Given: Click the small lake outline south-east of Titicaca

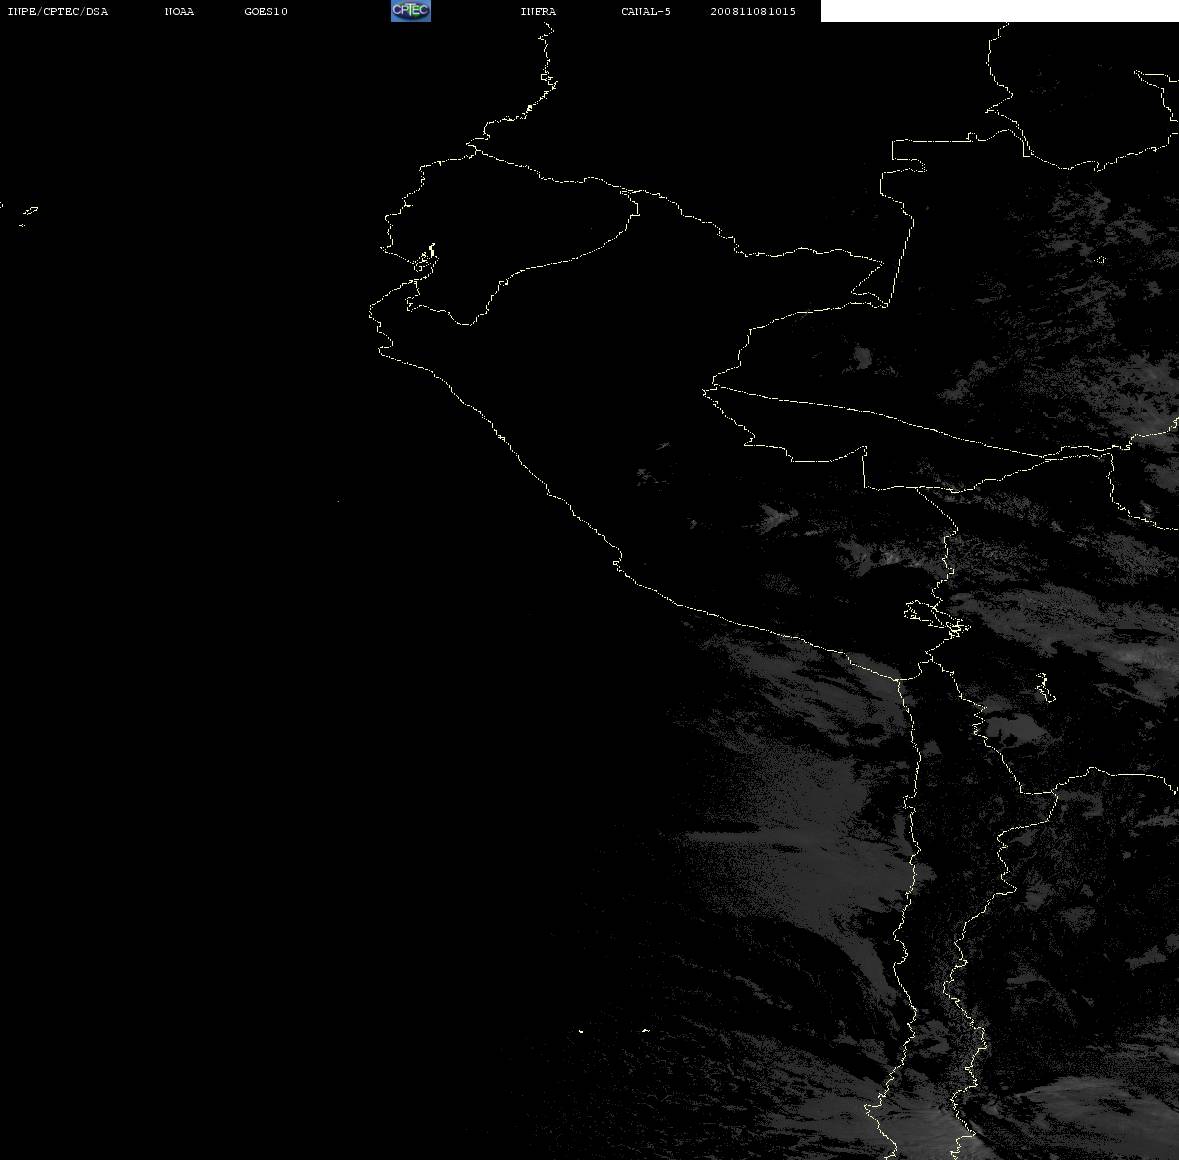Looking at the screenshot, I should [x=1044, y=687].
